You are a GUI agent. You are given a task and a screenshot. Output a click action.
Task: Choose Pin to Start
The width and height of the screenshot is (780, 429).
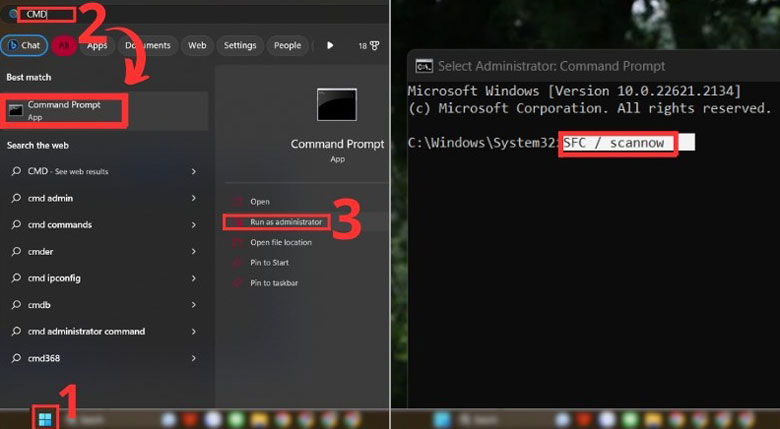pos(269,263)
